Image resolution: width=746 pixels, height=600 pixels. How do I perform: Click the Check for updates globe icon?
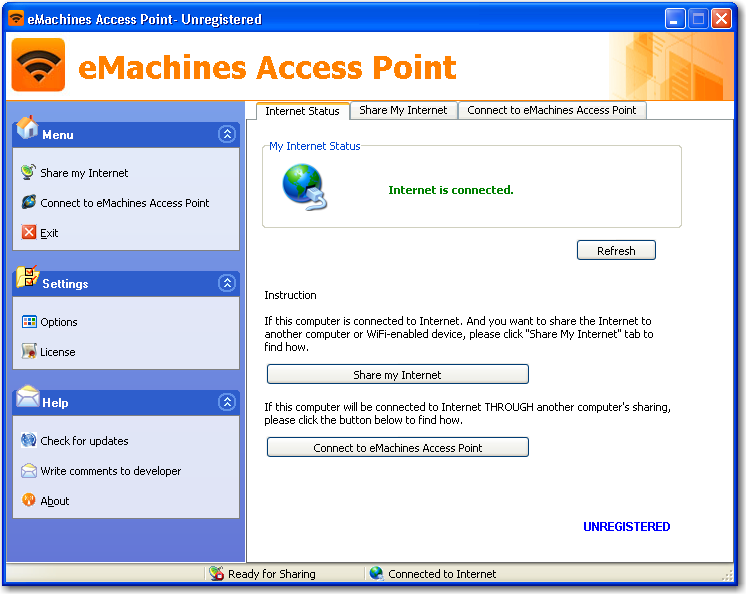29,440
